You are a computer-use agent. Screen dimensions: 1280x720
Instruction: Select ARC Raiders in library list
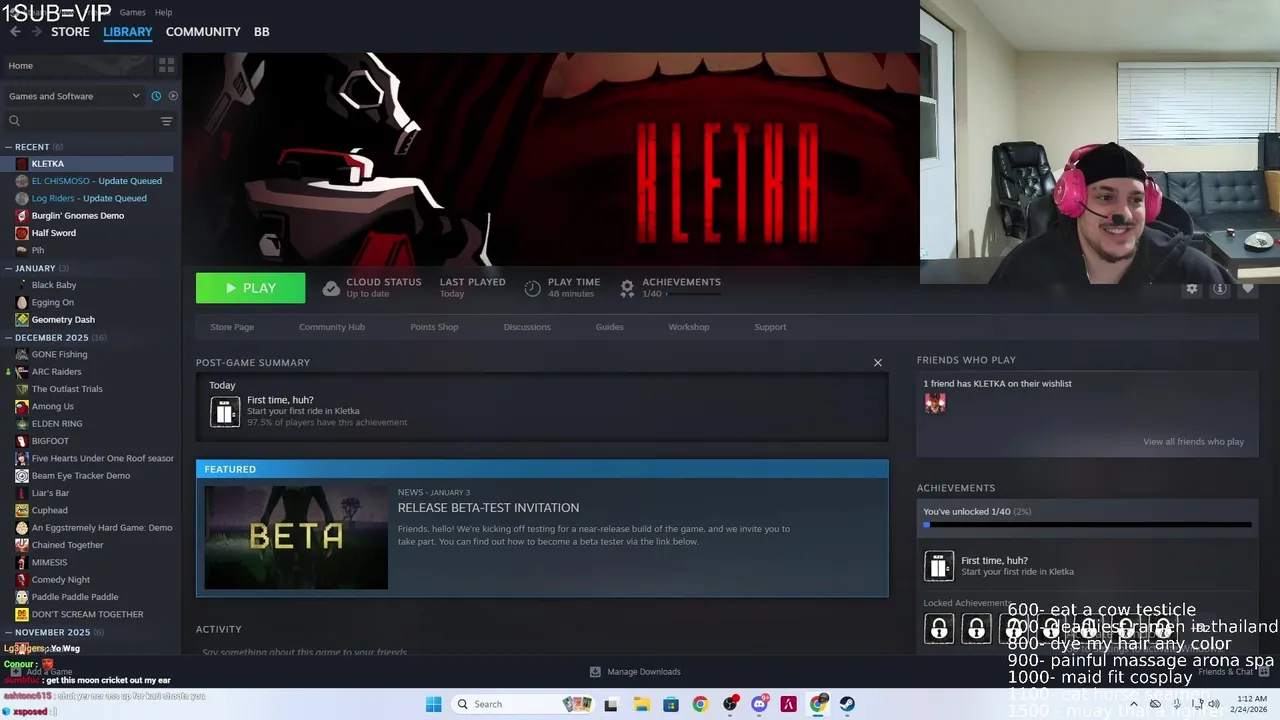56,372
